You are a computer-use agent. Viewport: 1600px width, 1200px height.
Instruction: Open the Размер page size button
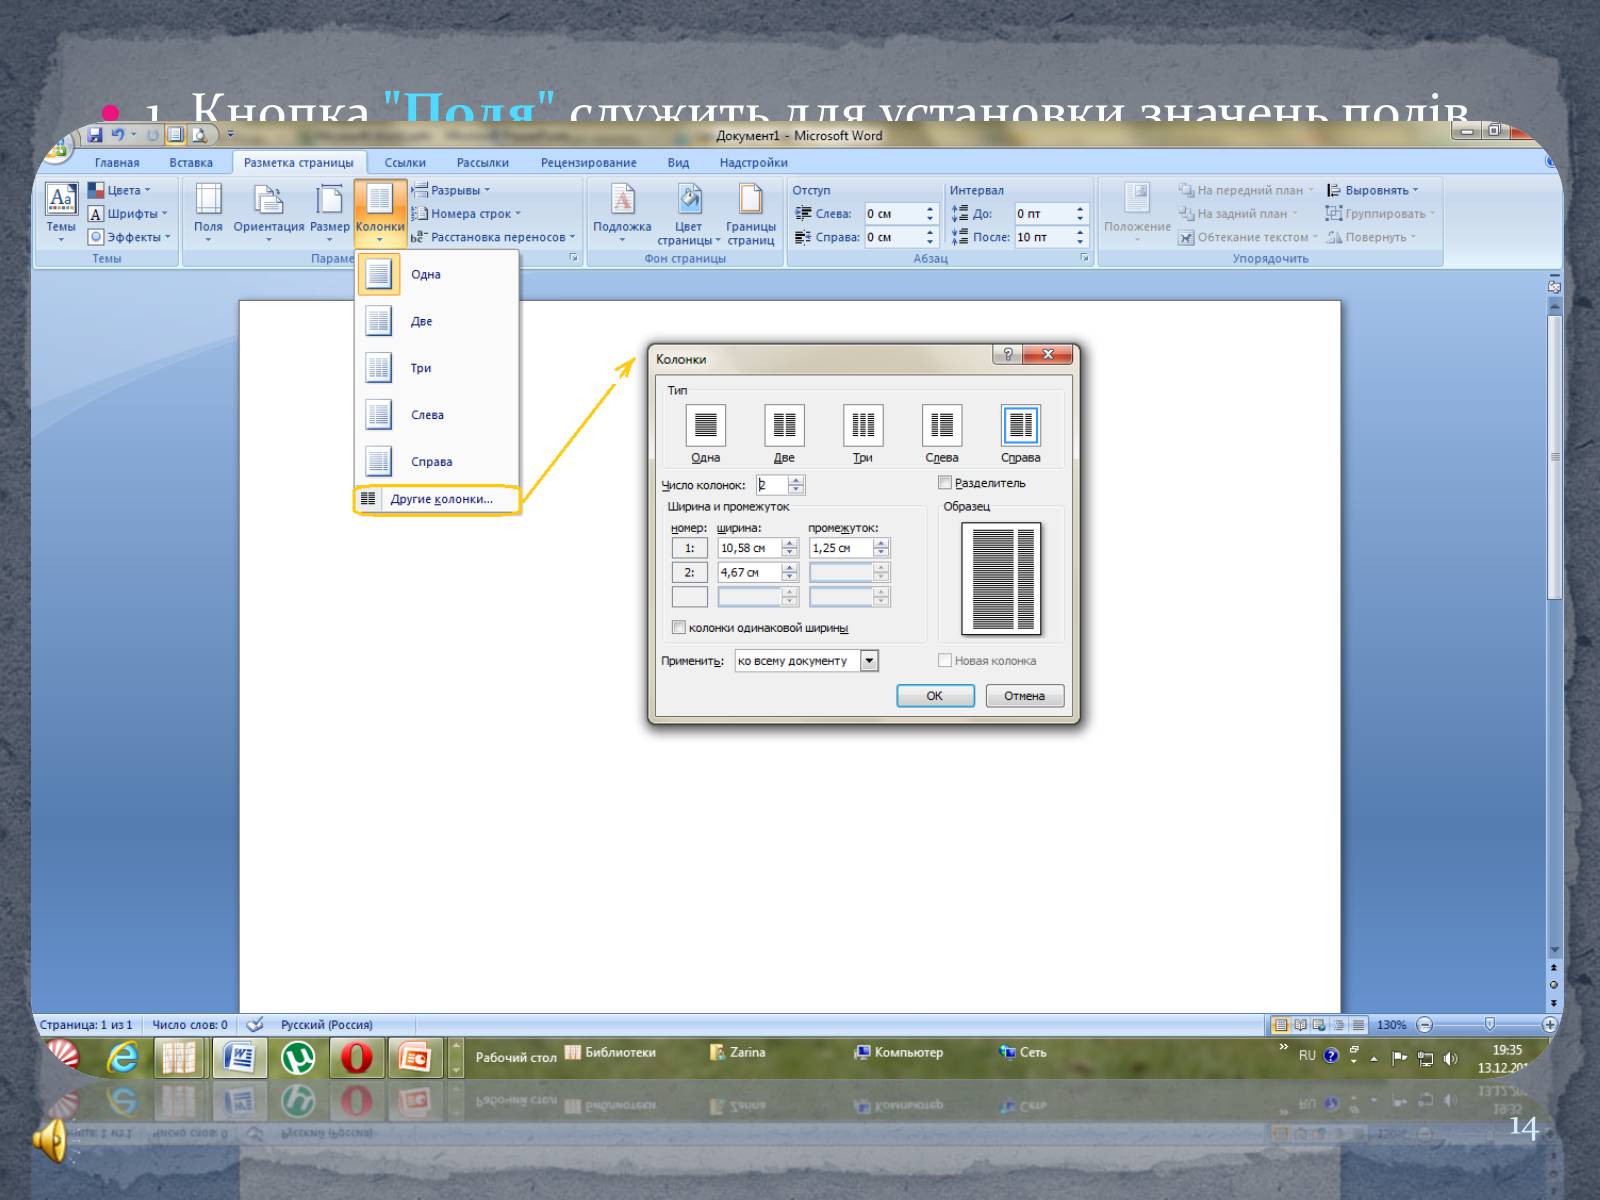tap(329, 213)
